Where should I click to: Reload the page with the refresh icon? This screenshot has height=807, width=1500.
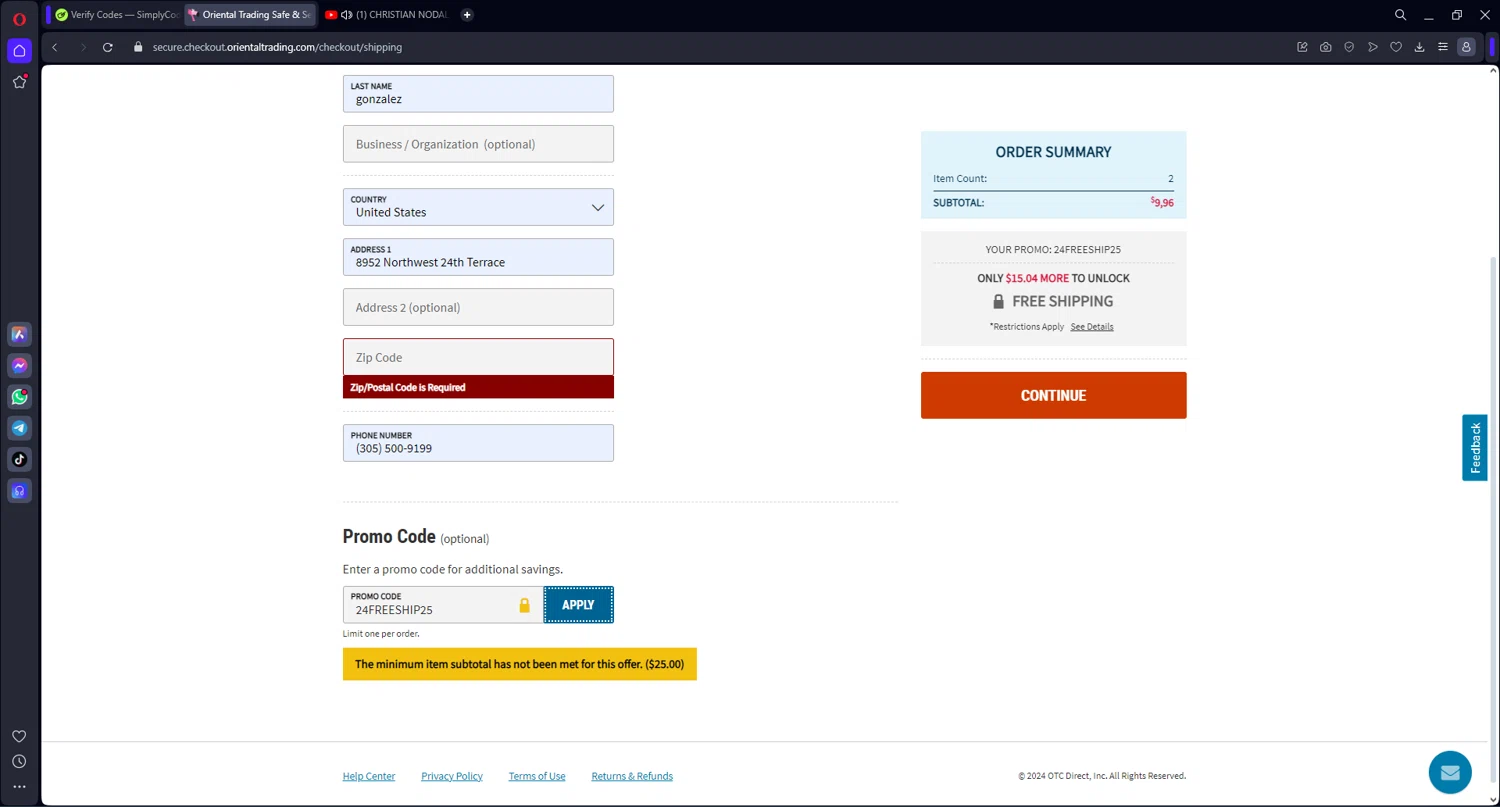(108, 47)
